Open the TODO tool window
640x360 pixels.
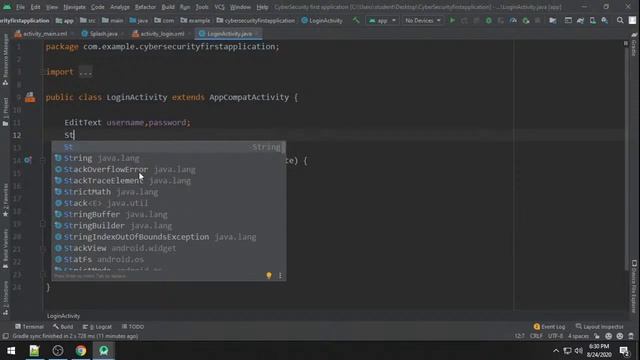pyautogui.click(x=133, y=327)
